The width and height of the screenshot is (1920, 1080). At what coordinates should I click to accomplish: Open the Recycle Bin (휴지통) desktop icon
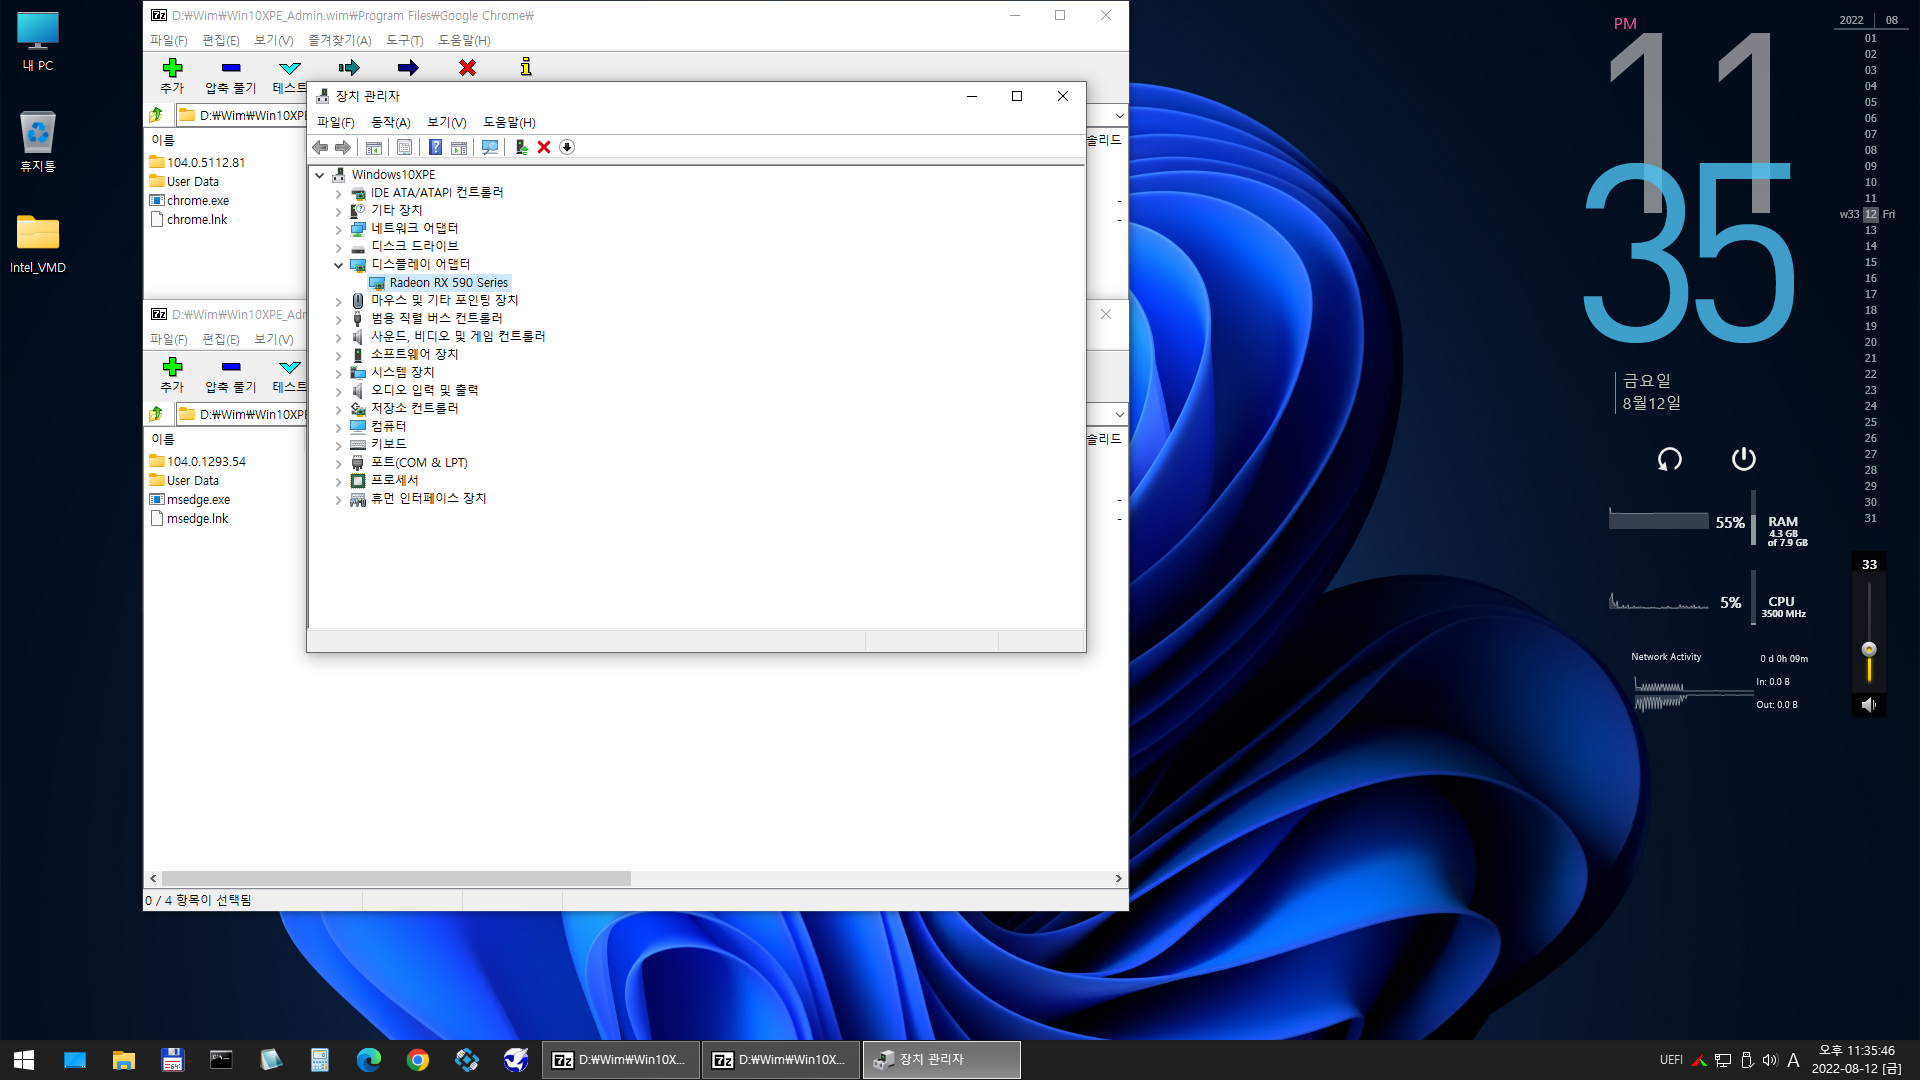[x=38, y=142]
